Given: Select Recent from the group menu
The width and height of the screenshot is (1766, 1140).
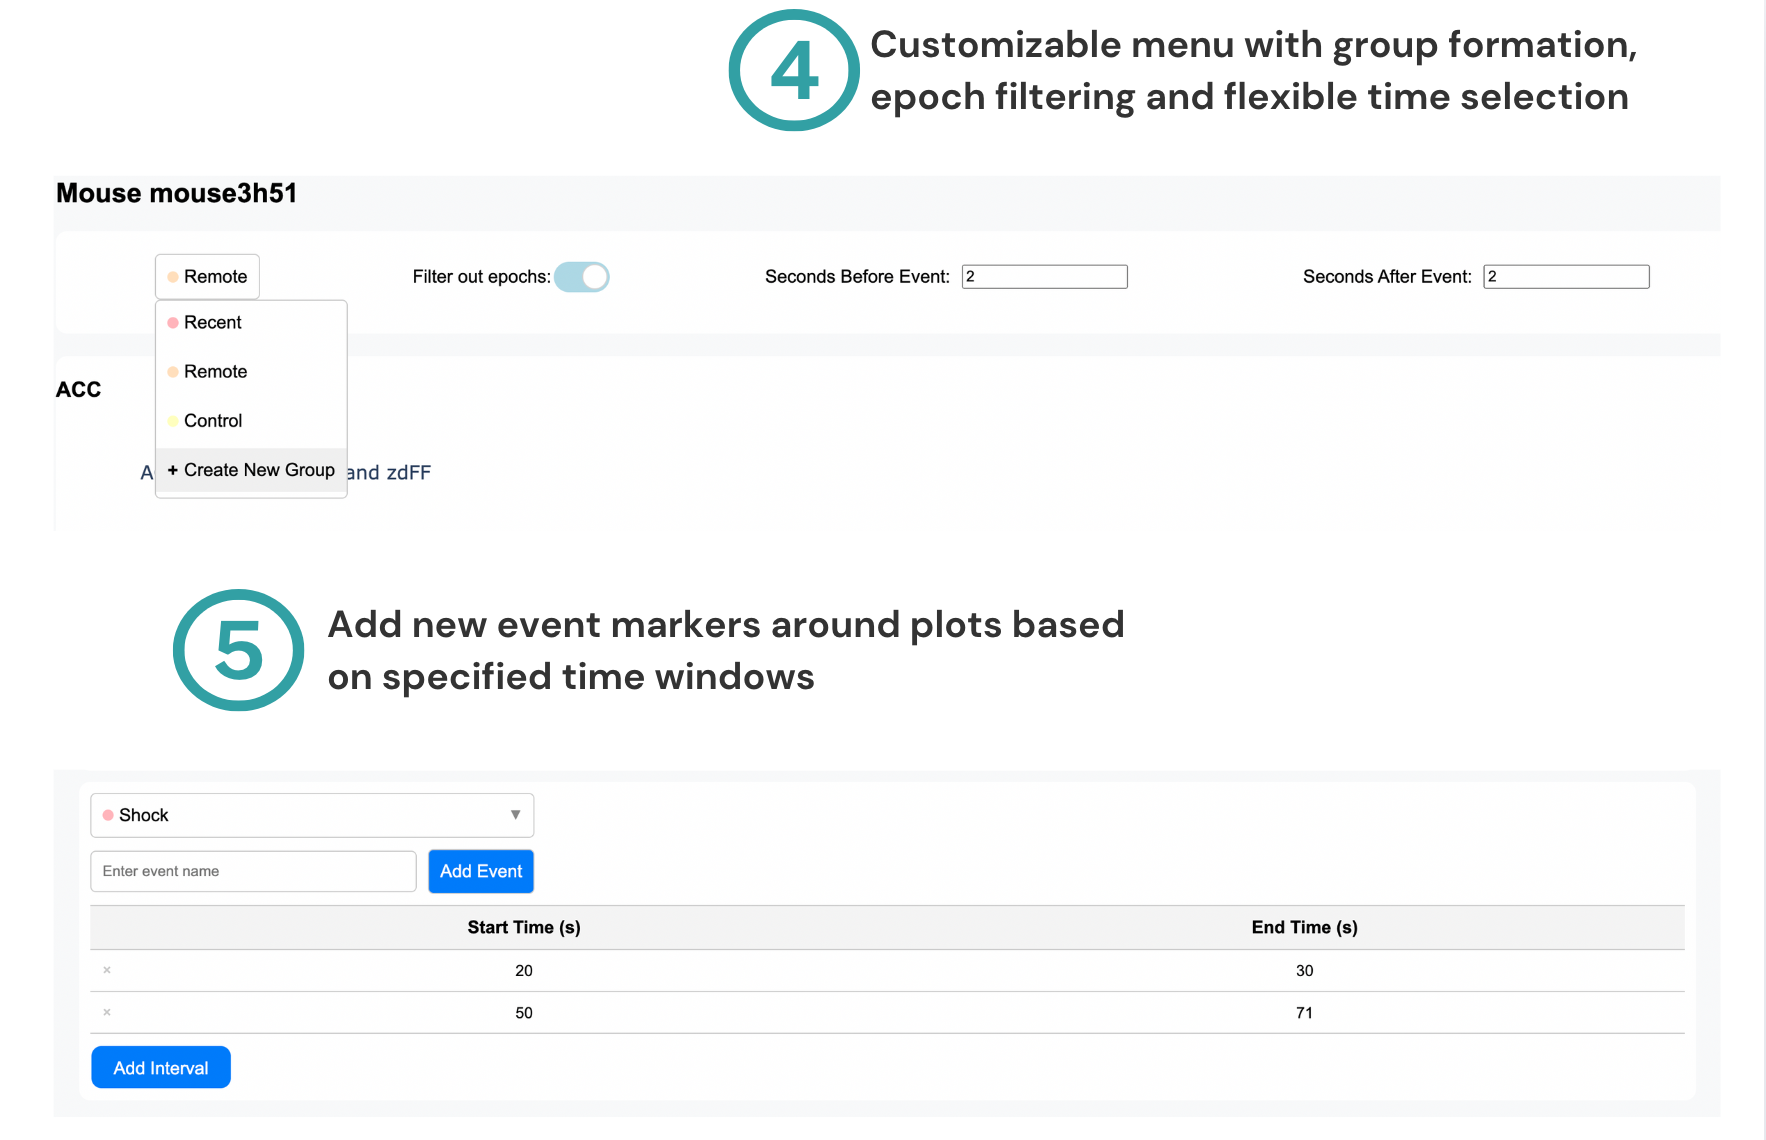Looking at the screenshot, I should [x=212, y=323].
